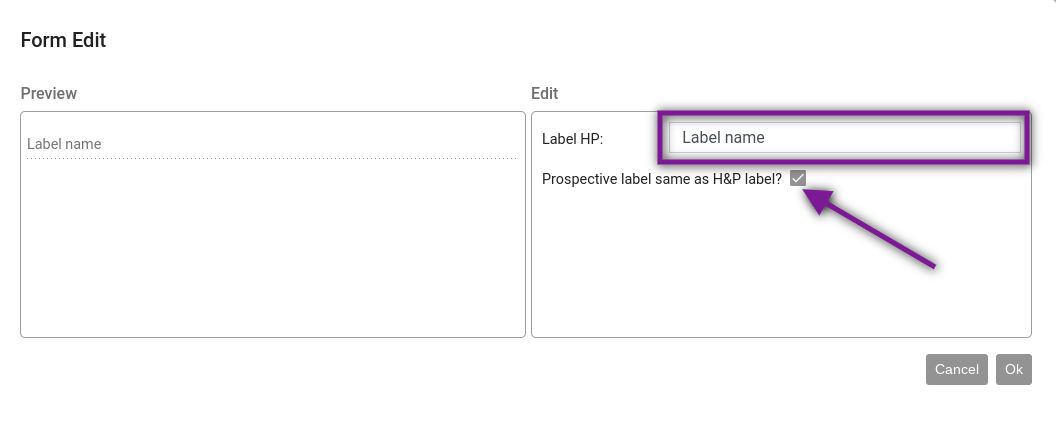Confirm the form edit with Ok
This screenshot has width=1056, height=434.
coord(1014,369)
